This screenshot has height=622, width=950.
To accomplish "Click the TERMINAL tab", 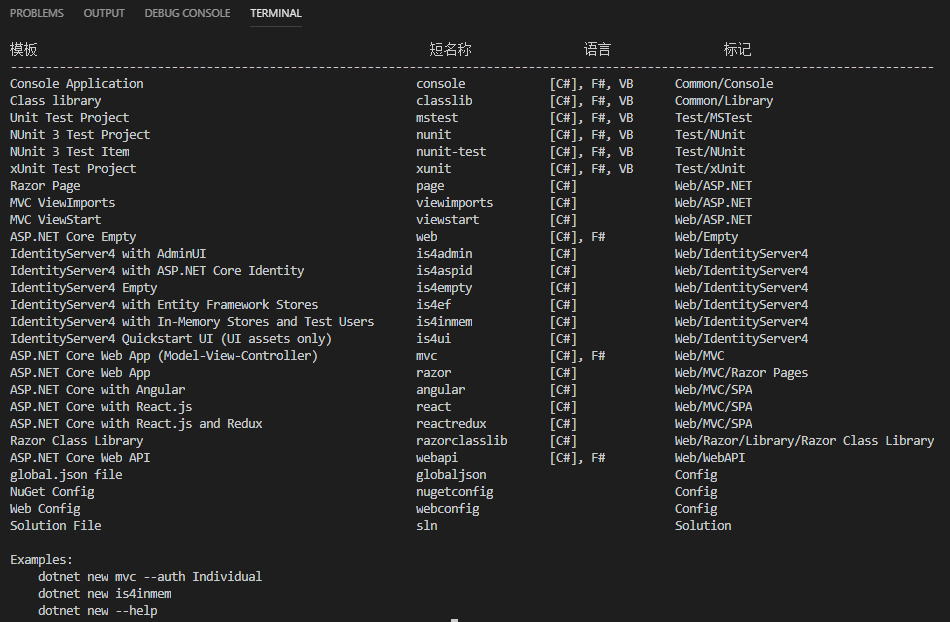I will point(276,13).
